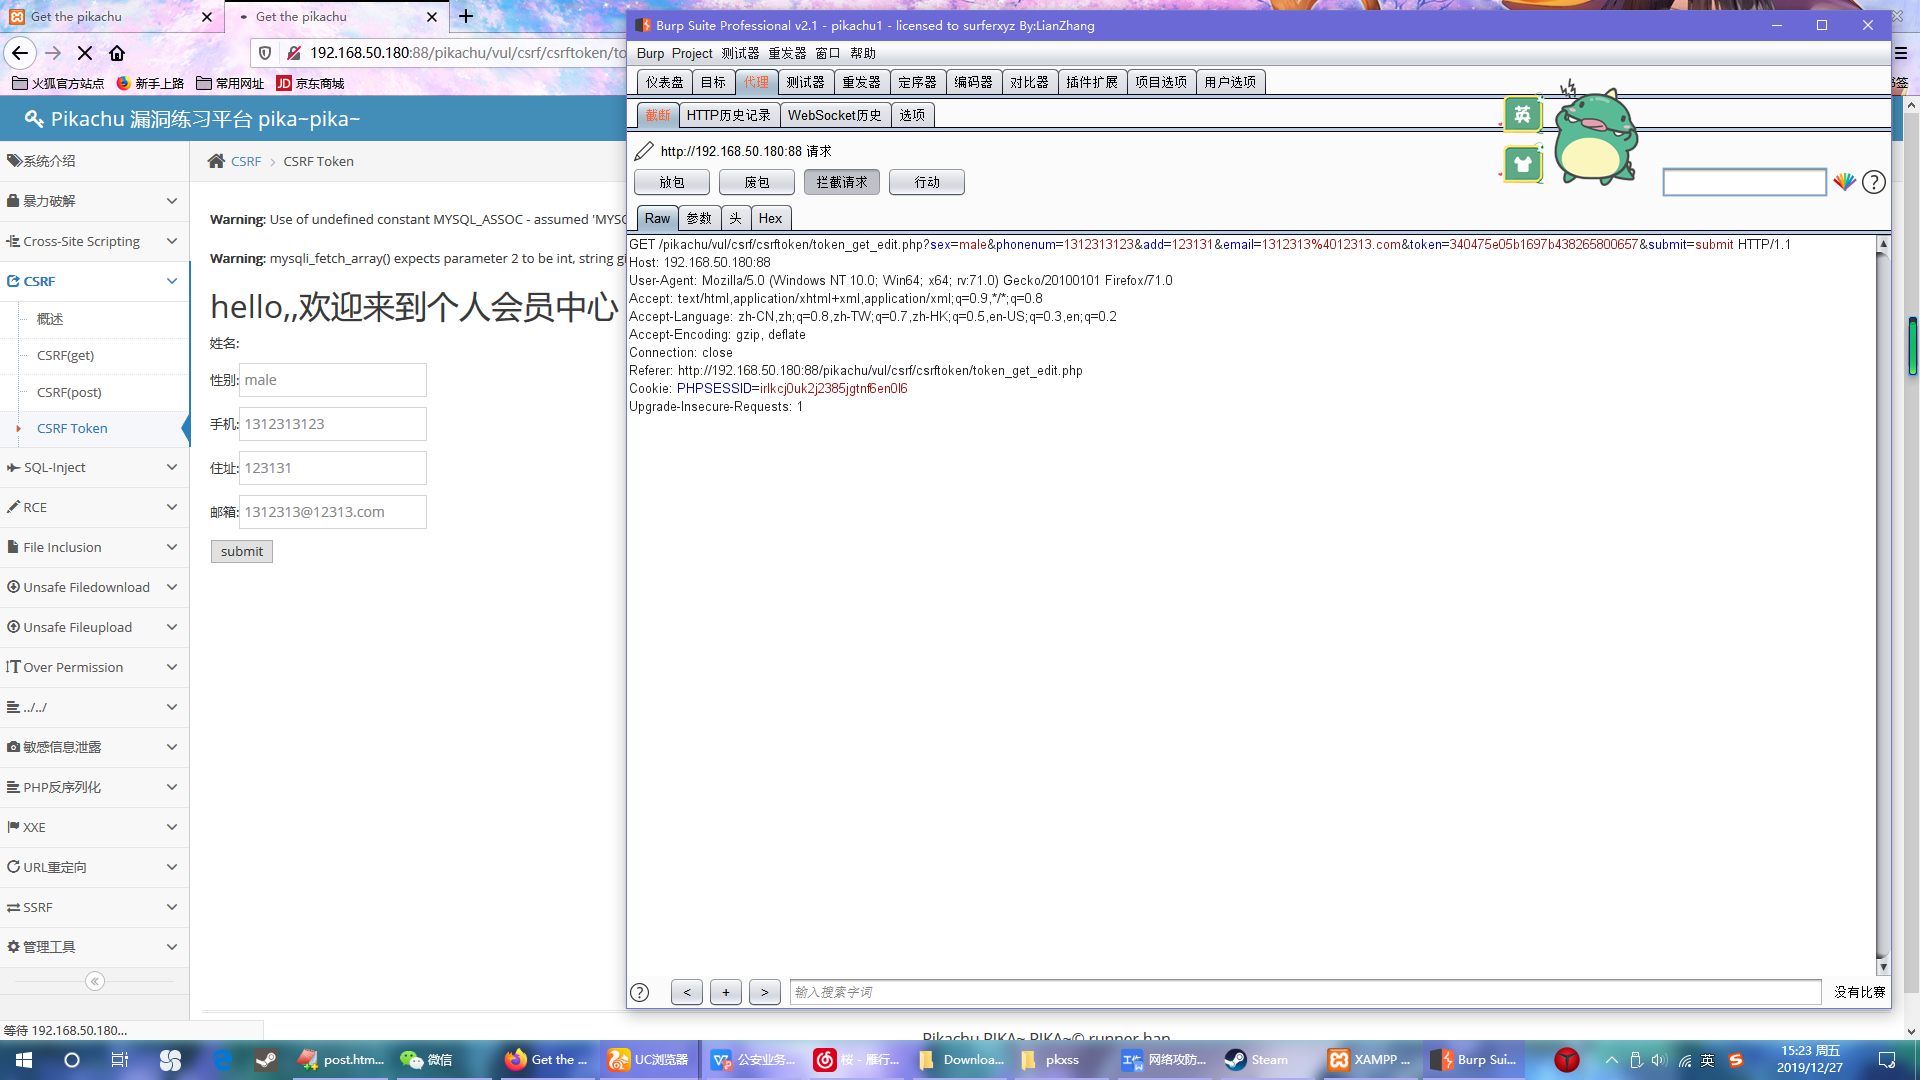The width and height of the screenshot is (1920, 1080).
Task: Stop page loading with X icon
Action: click(85, 53)
